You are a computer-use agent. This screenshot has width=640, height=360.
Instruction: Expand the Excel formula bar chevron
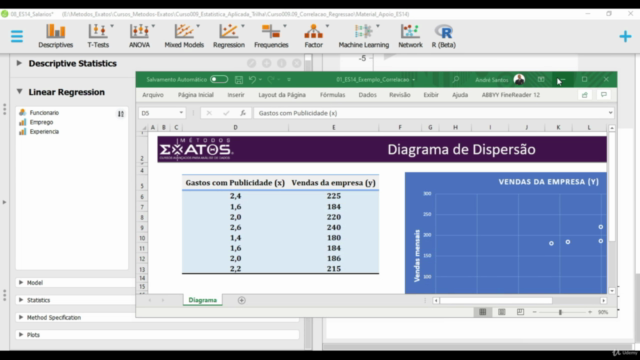coord(610,113)
